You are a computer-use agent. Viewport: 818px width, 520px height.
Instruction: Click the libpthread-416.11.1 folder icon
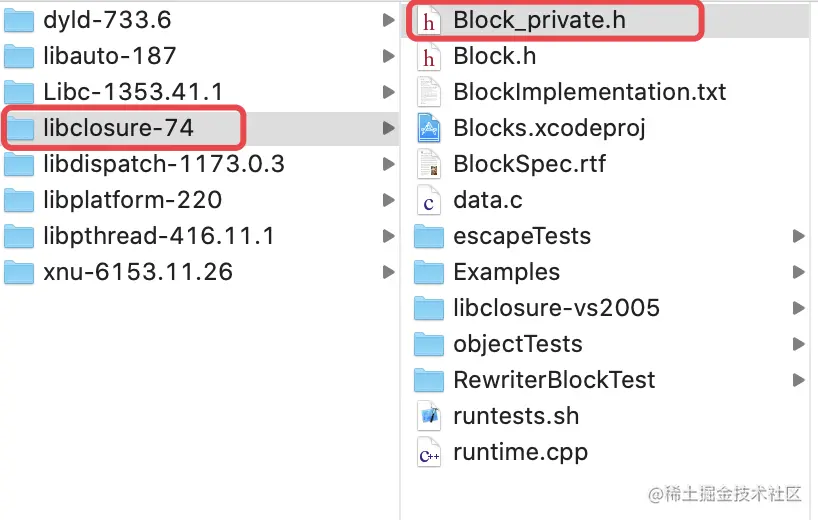click(20, 236)
